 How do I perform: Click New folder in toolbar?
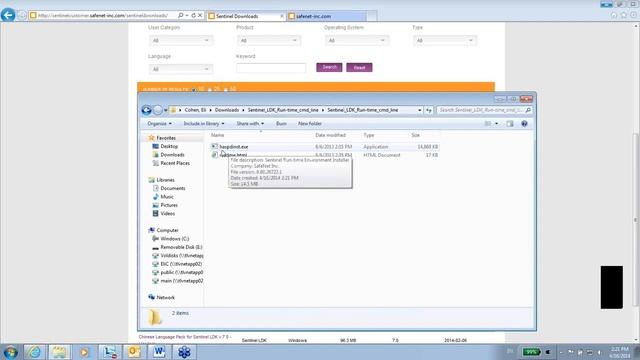click(x=310, y=124)
